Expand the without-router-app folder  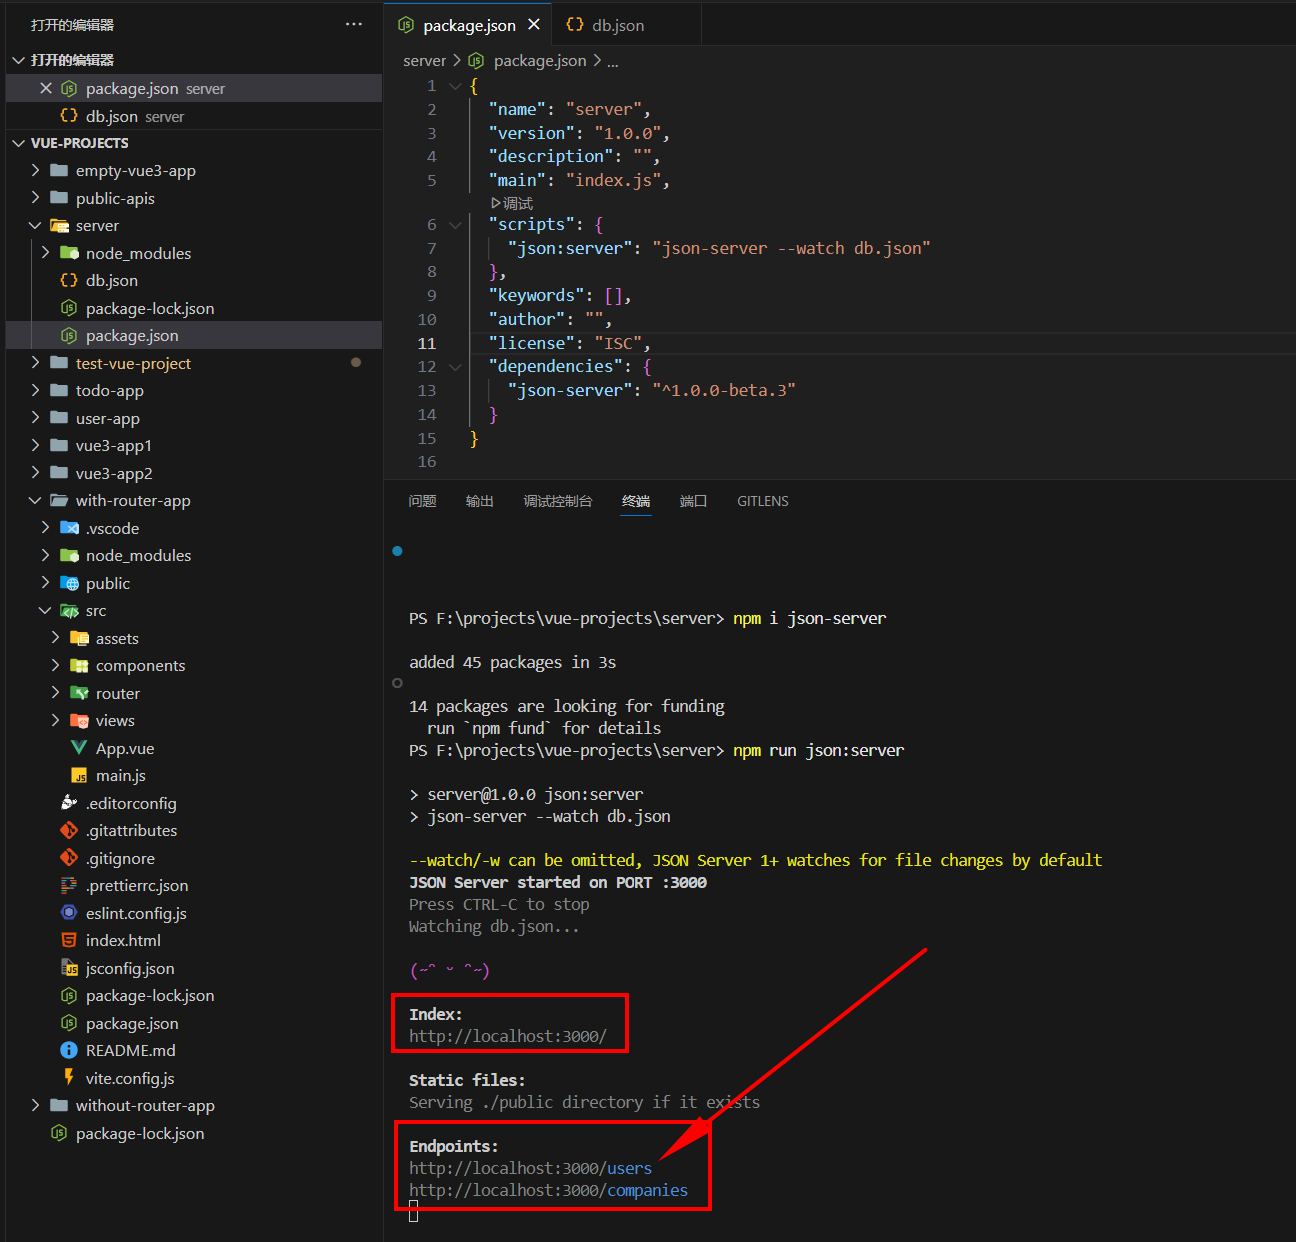pyautogui.click(x=36, y=1105)
